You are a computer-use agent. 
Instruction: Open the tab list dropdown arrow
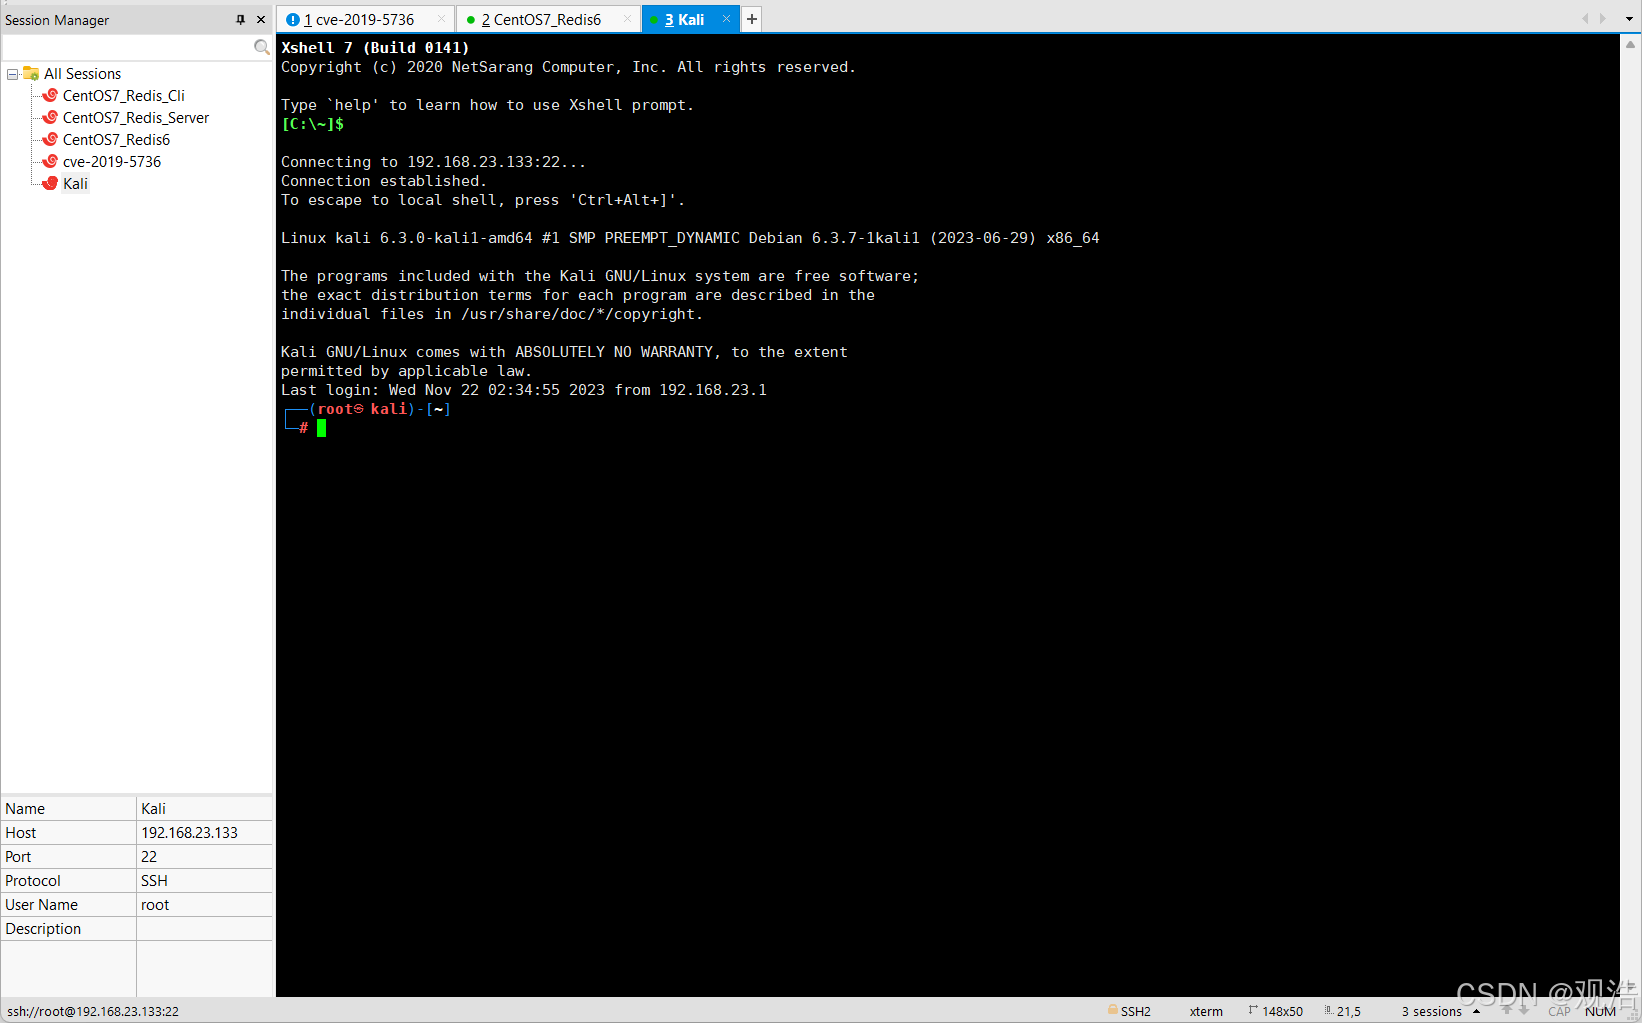pyautogui.click(x=1629, y=19)
